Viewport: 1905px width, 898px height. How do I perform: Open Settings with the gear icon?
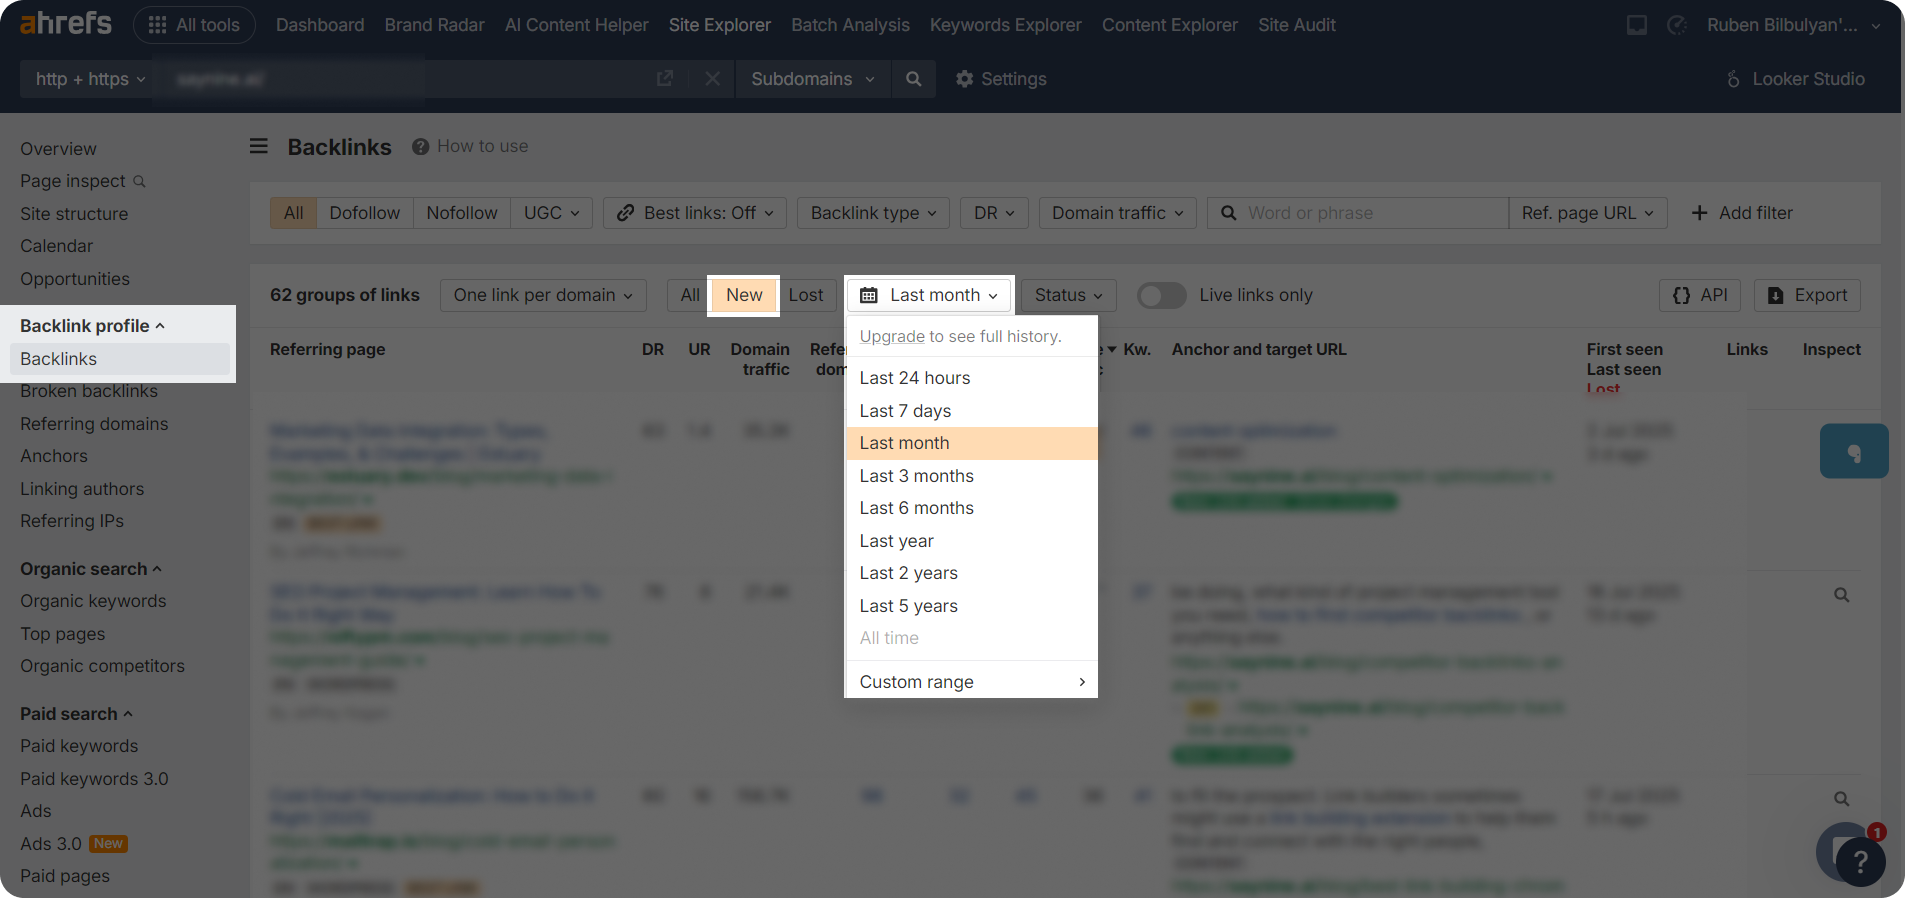click(1001, 78)
